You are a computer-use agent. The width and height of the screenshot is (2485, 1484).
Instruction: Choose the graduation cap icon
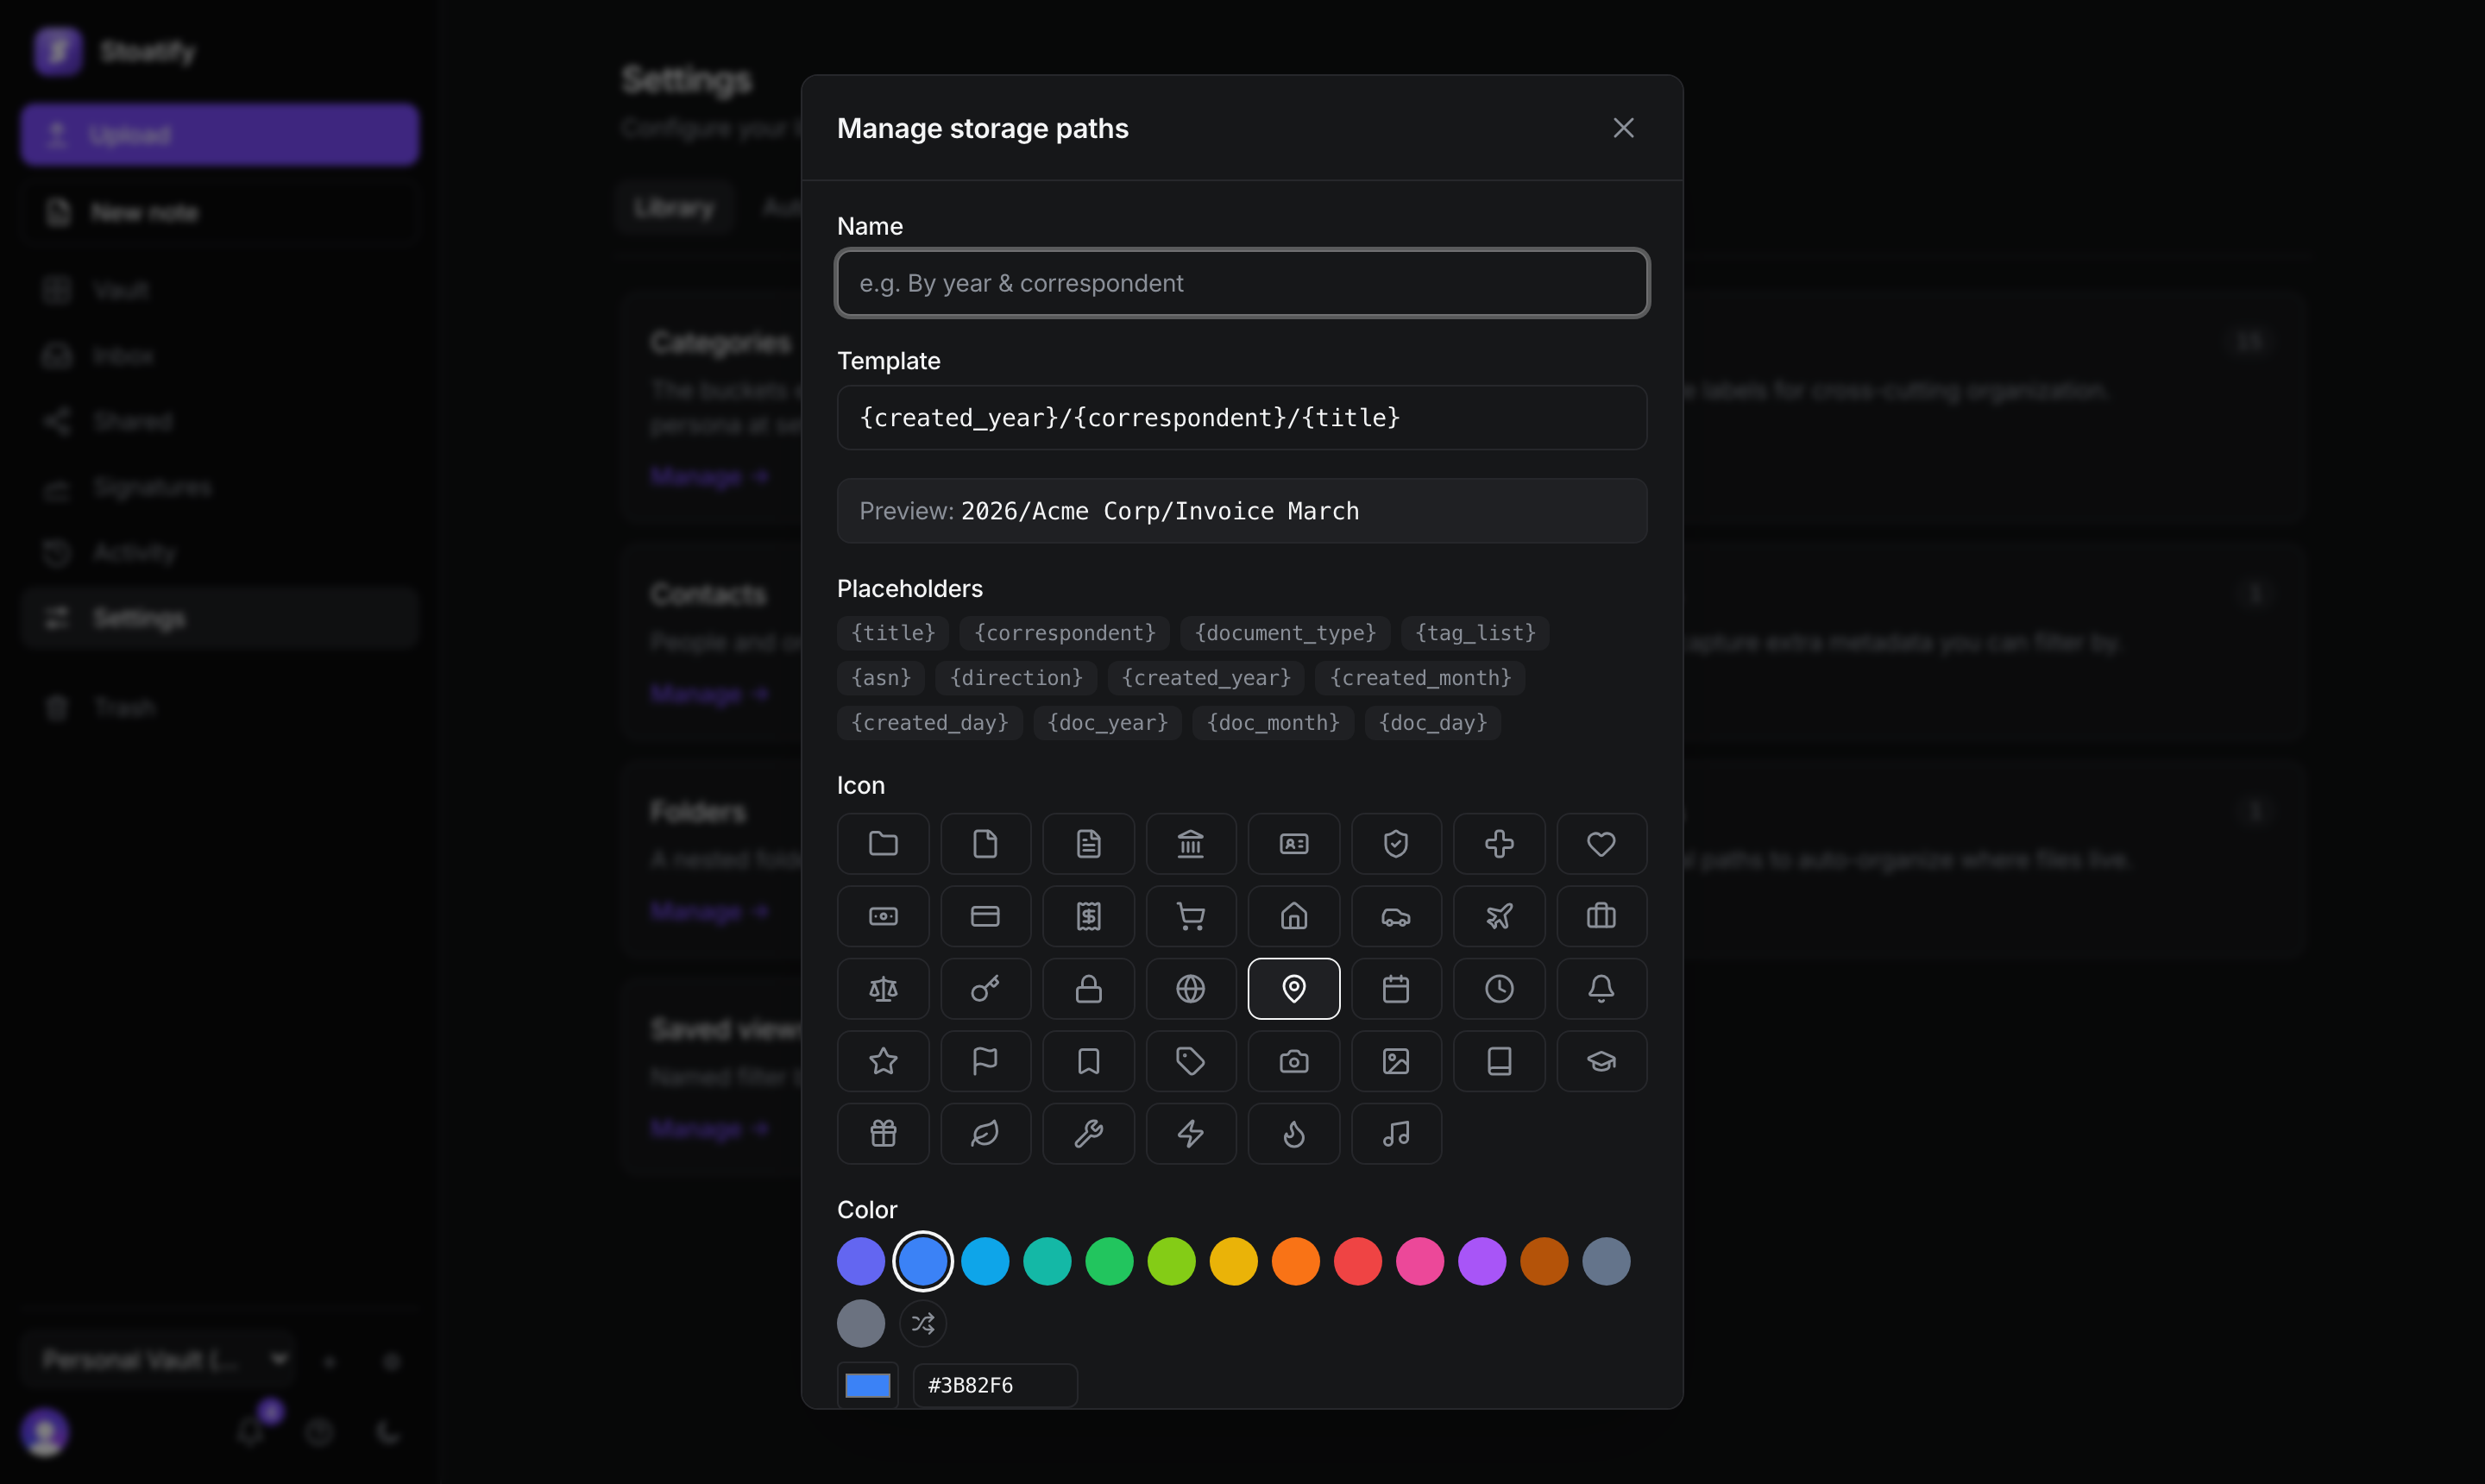(x=1601, y=1061)
